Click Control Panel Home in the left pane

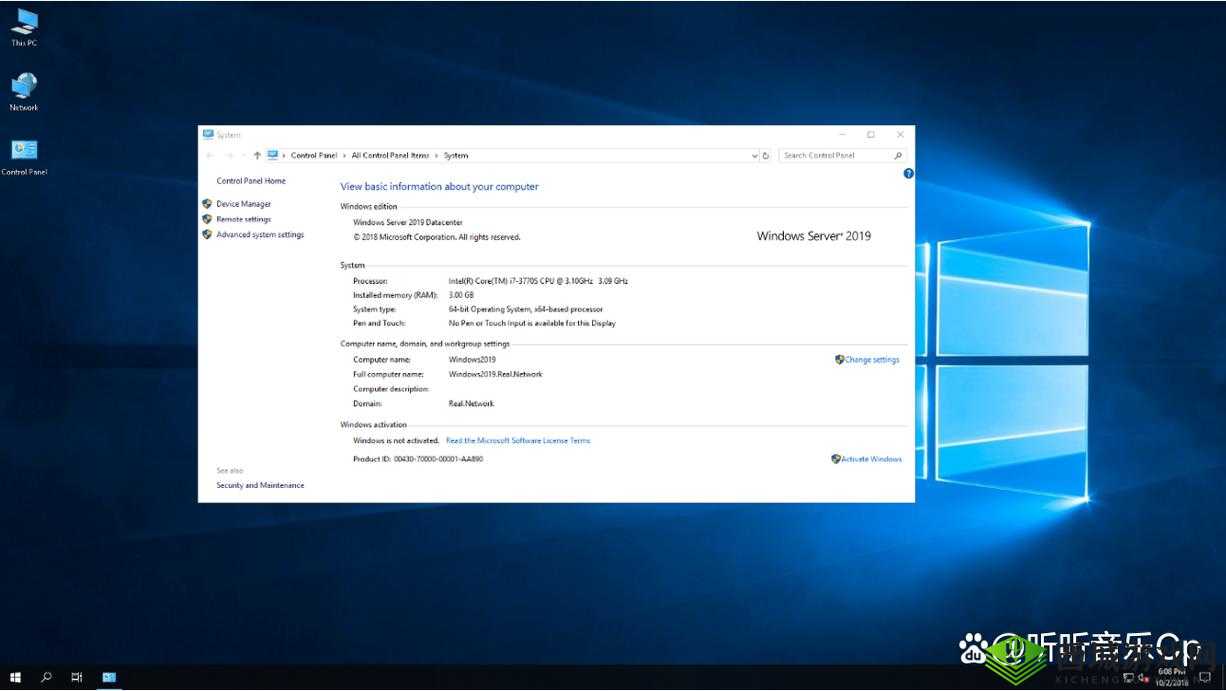coord(250,180)
